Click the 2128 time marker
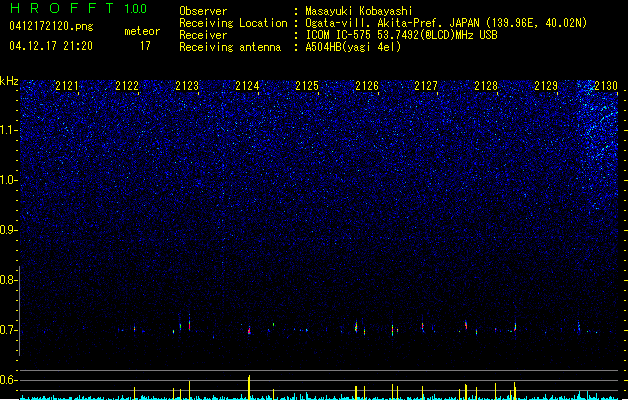This screenshot has width=629, height=400. click(486, 85)
